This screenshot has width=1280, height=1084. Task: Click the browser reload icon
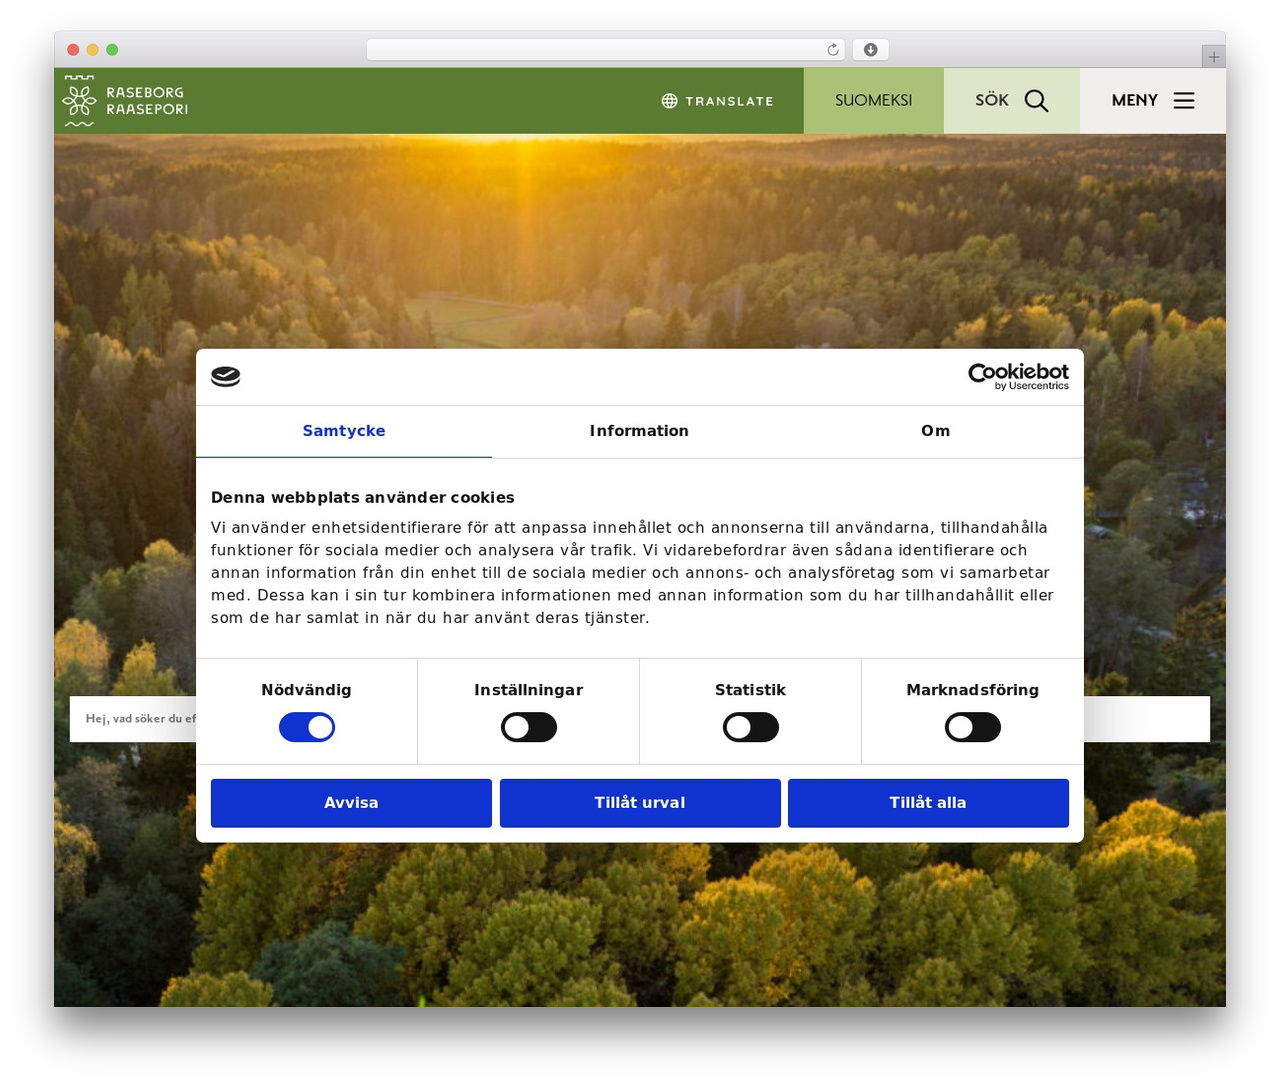(833, 50)
